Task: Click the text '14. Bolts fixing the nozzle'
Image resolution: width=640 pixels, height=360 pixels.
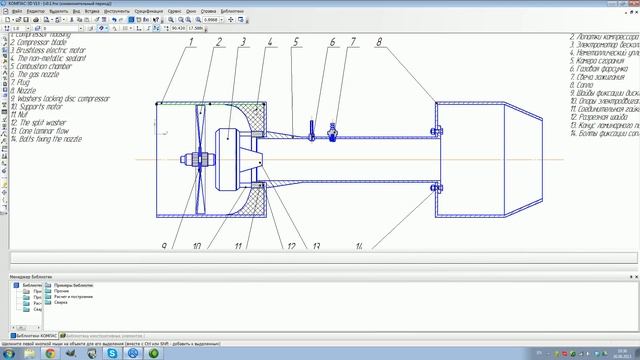Action: [46, 139]
